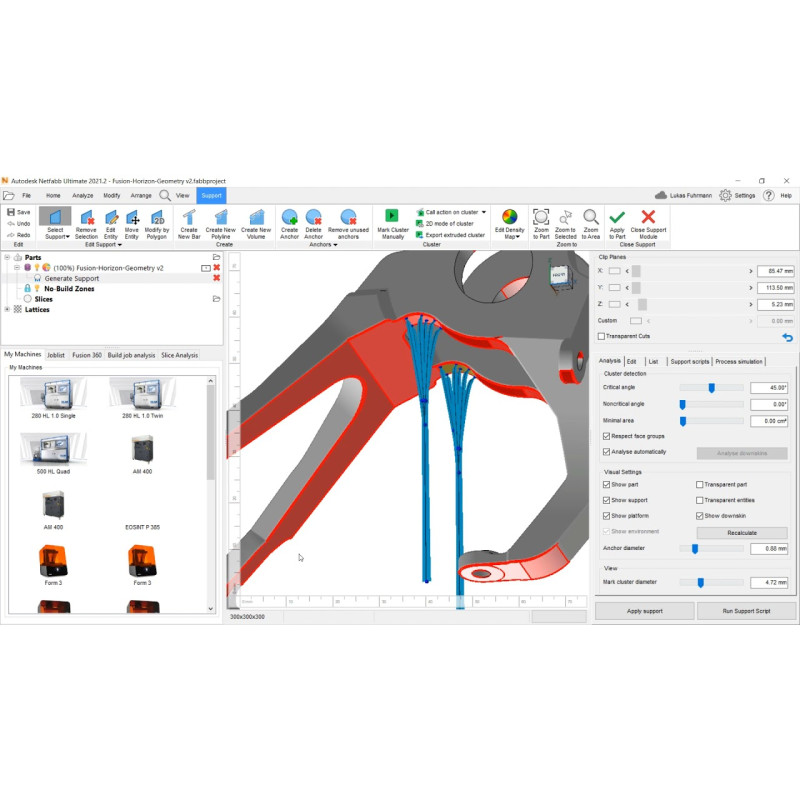This screenshot has height=800, width=800.
Task: Enable the Transparent part checkbox
Action: pos(700,484)
